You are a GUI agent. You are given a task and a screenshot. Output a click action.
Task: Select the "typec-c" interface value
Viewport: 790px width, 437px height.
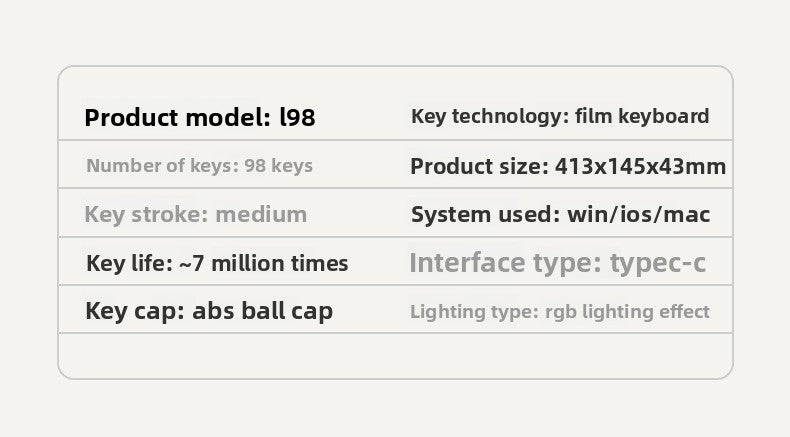pyautogui.click(x=657, y=264)
